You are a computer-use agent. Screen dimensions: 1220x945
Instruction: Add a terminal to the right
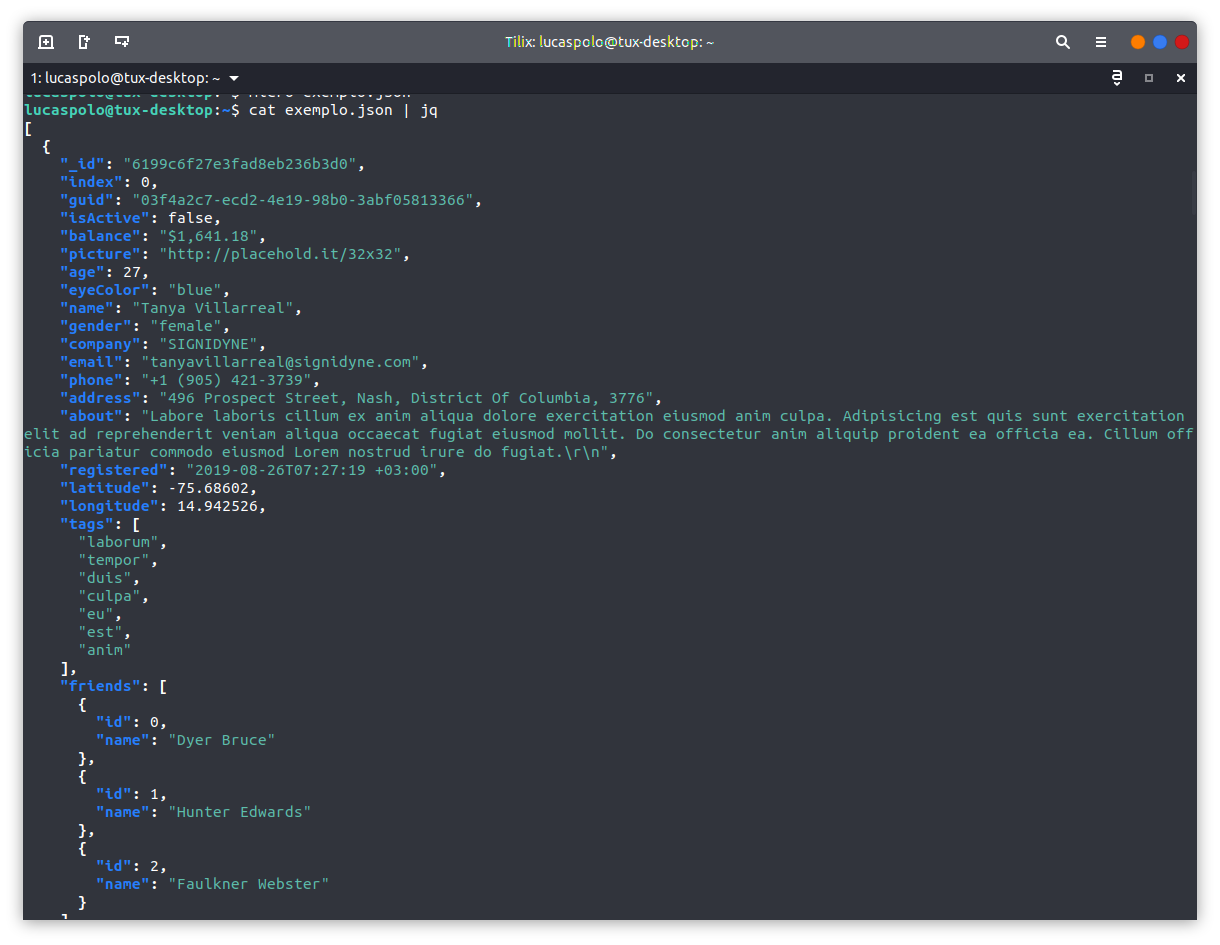84,42
